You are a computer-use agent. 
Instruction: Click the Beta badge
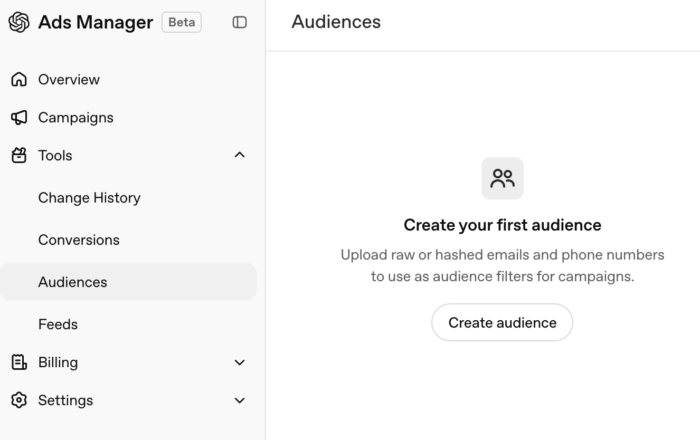182,22
